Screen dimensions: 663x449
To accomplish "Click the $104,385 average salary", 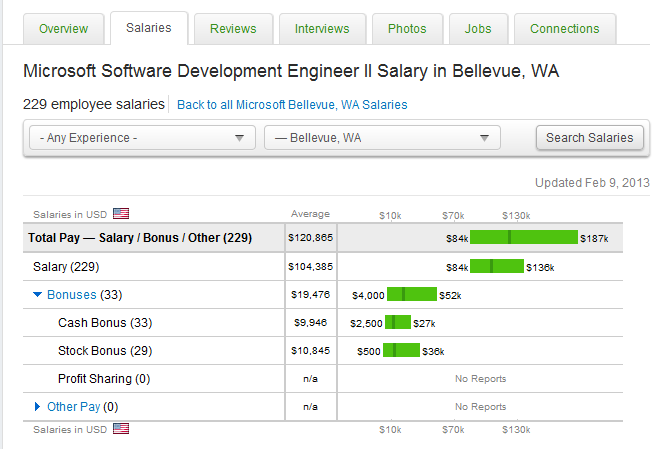I will 311,266.
